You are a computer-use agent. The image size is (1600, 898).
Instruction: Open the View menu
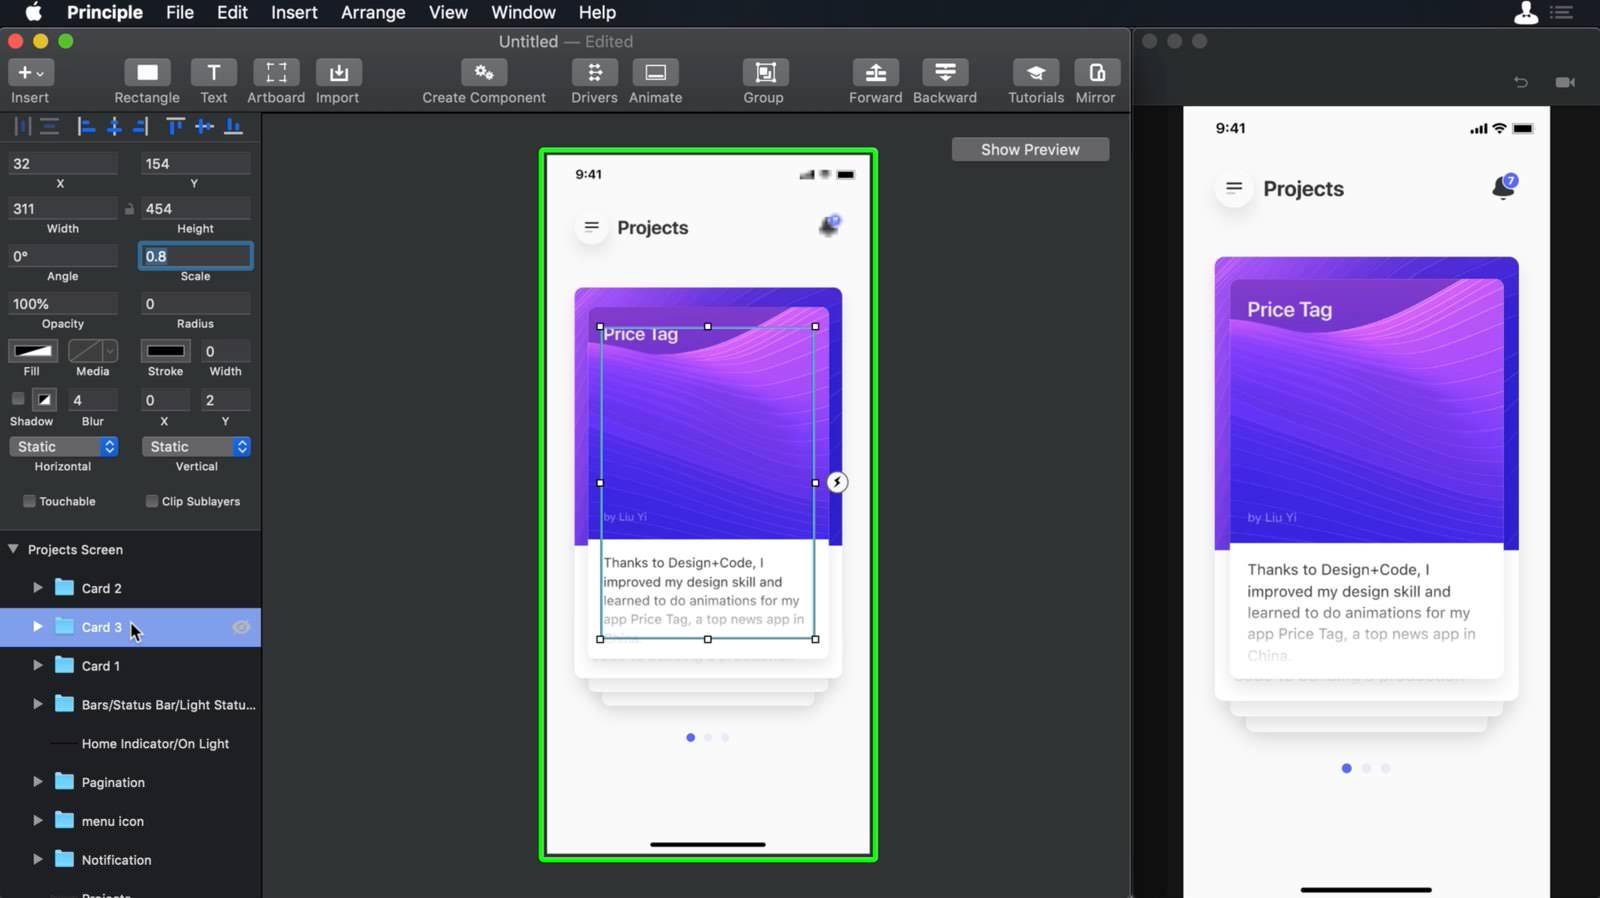[x=448, y=13]
